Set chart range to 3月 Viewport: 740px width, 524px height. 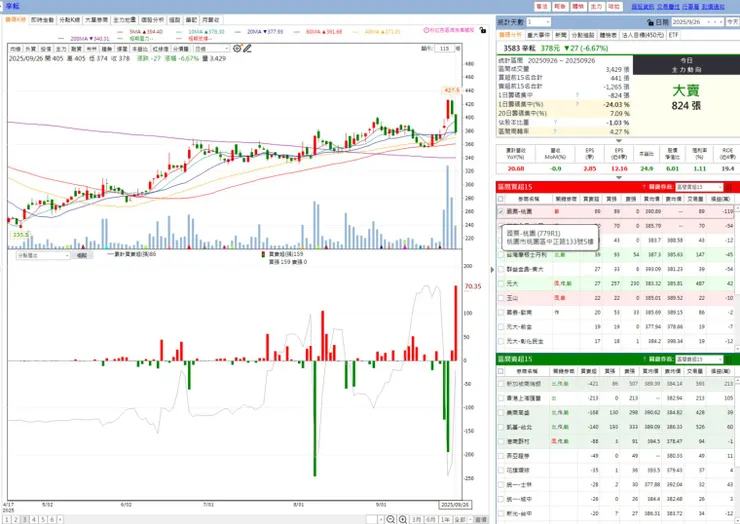point(416,519)
